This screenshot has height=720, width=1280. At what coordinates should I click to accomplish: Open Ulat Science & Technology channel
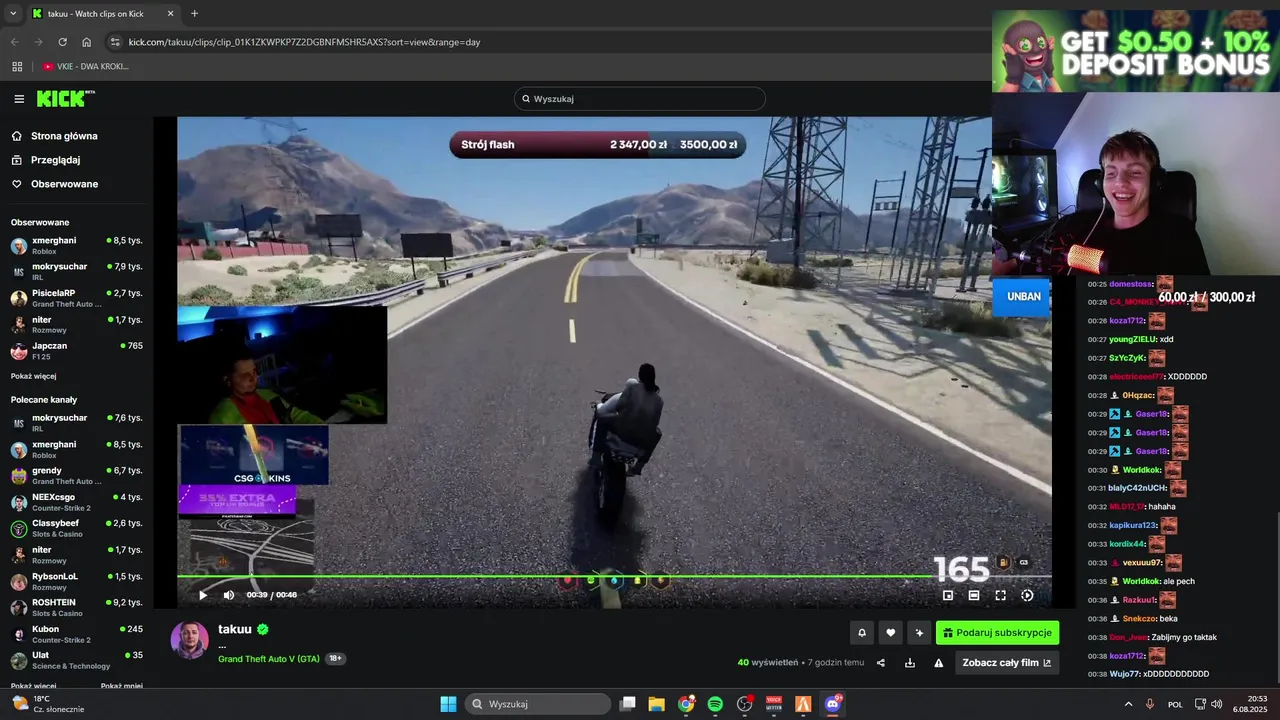[x=76, y=660]
